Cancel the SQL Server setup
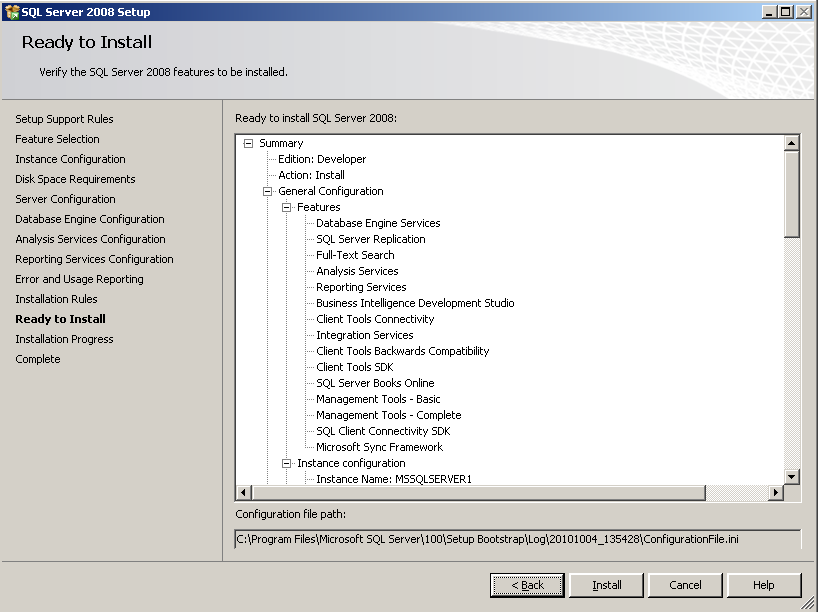Viewport: 818px width, 612px height. pyautogui.click(x=685, y=585)
